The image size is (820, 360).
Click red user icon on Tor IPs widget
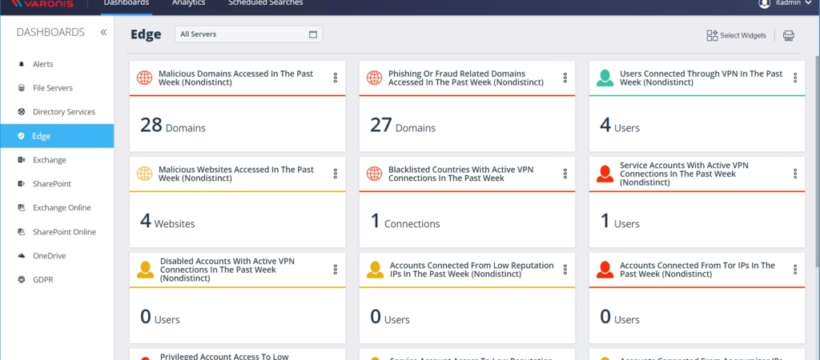(x=605, y=269)
